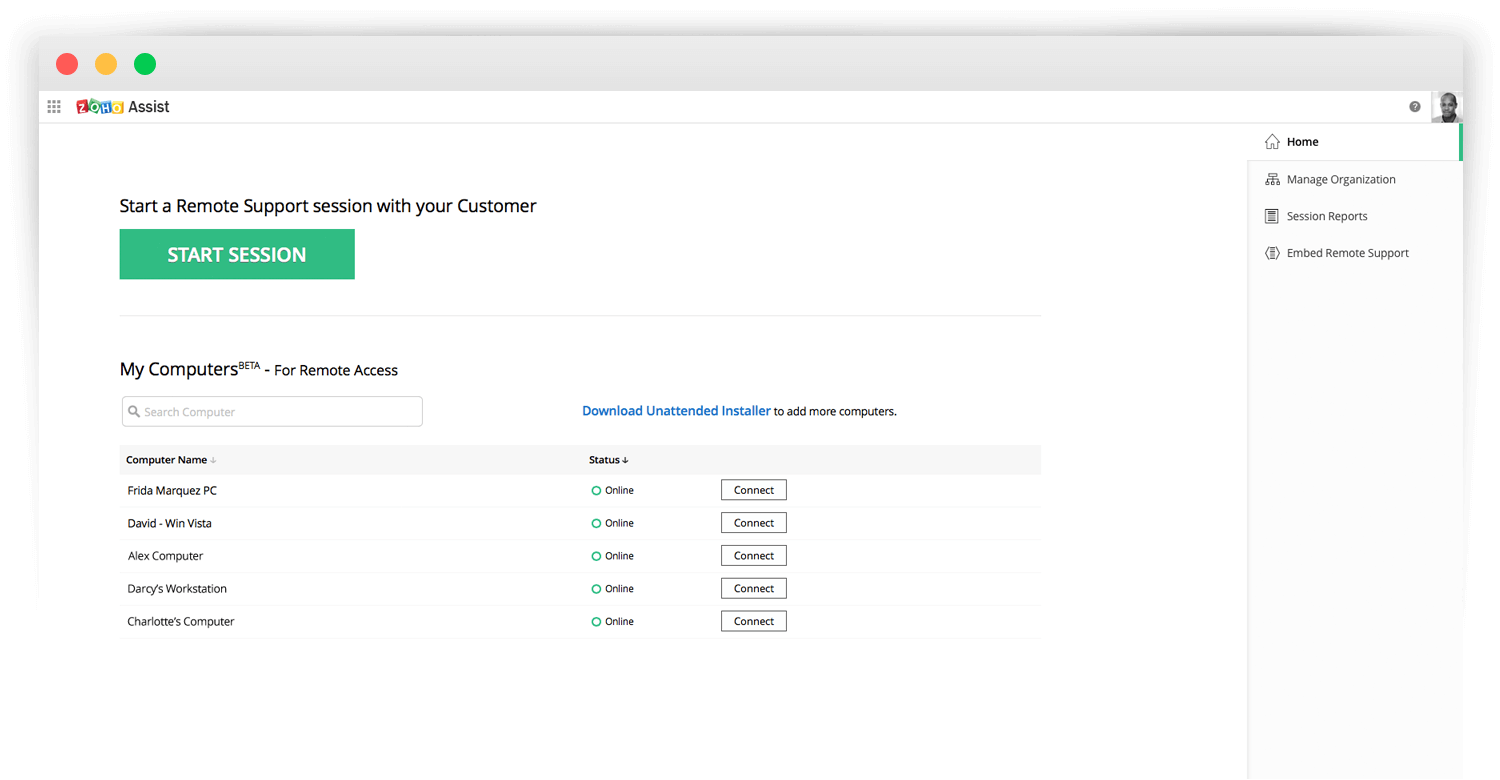The image size is (1500, 780).
Task: Open the Zoho apps grid launcher
Action: click(54, 107)
